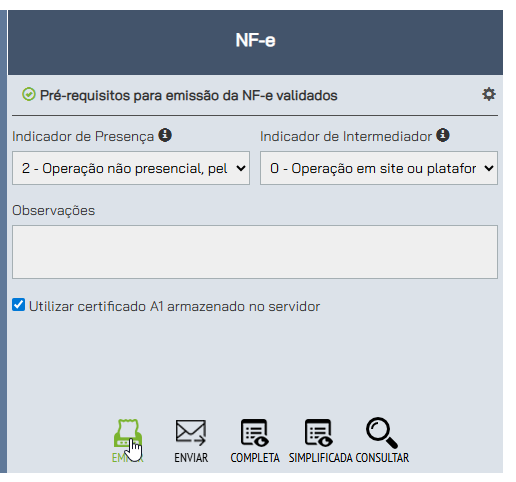516x482 pixels.
Task: Click the ENVIAR text label
Action: click(x=191, y=458)
